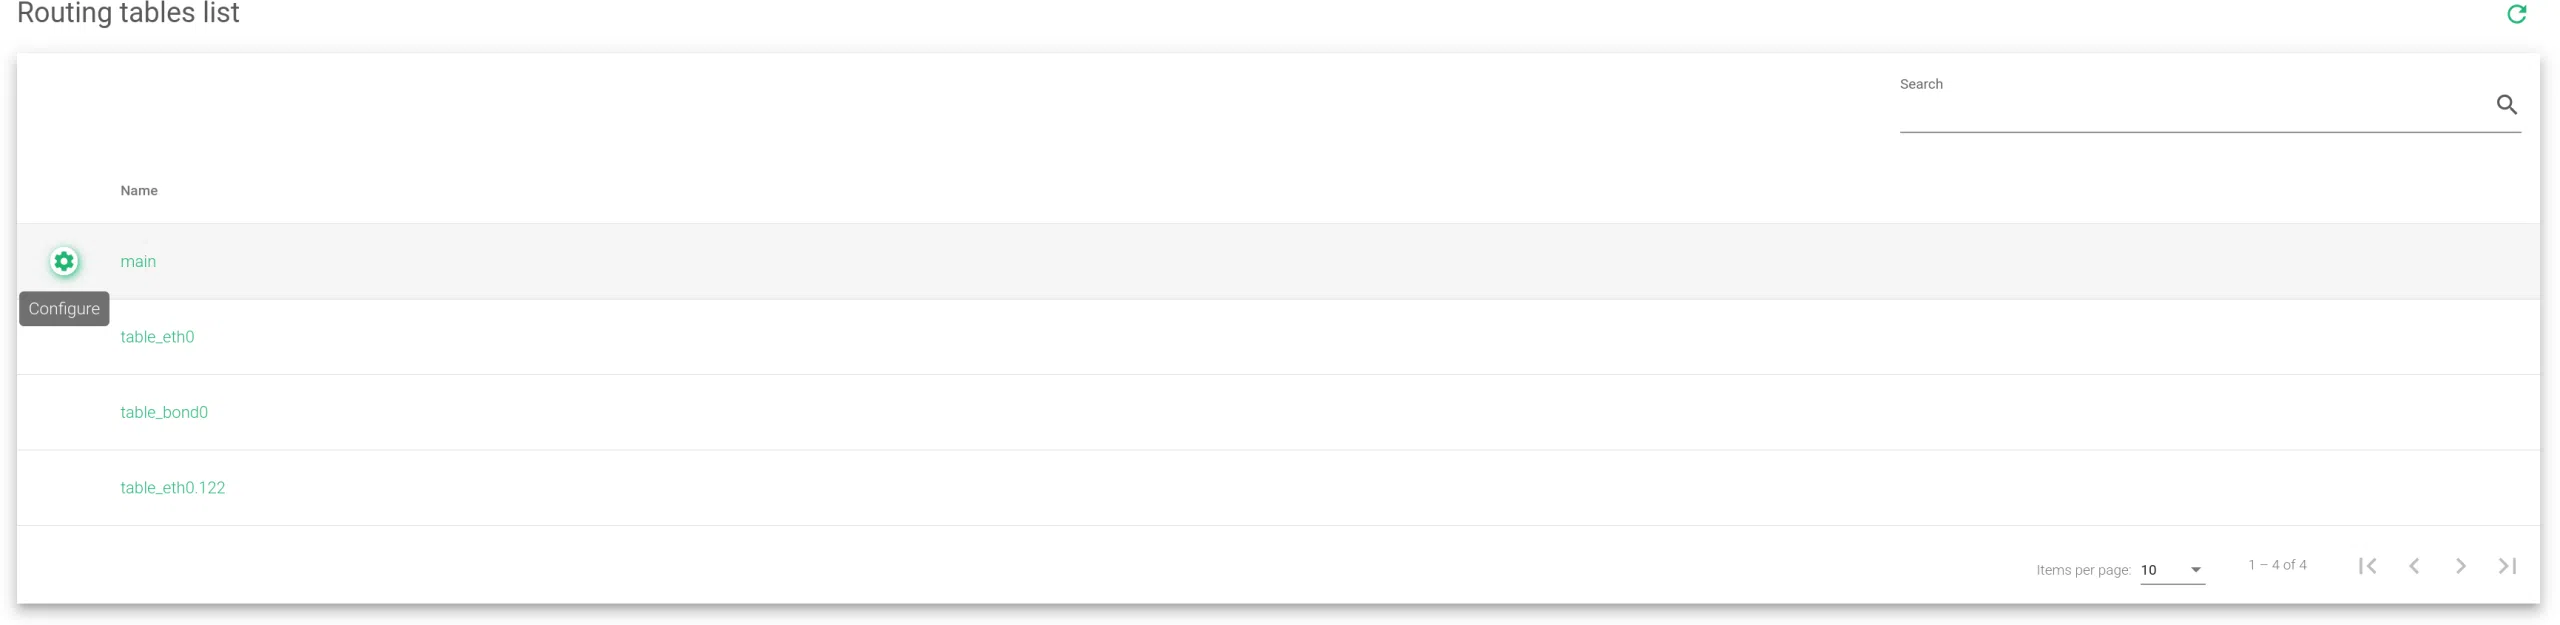
Task: Click the Search label above the field
Action: click(x=1921, y=84)
